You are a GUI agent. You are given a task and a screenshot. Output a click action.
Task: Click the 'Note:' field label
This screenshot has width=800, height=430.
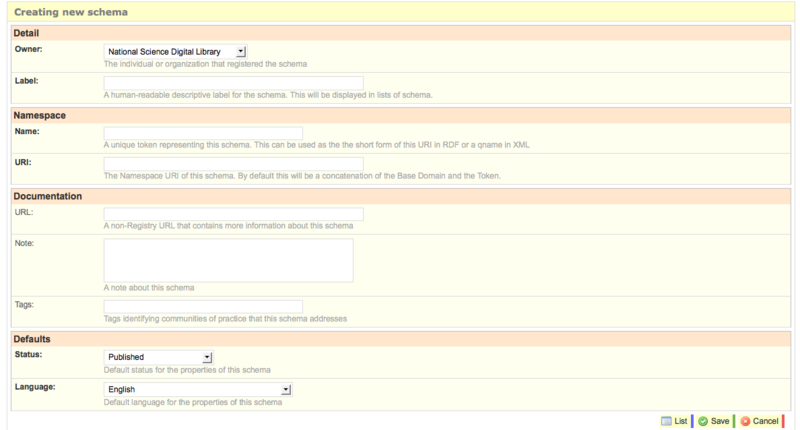tap(24, 243)
